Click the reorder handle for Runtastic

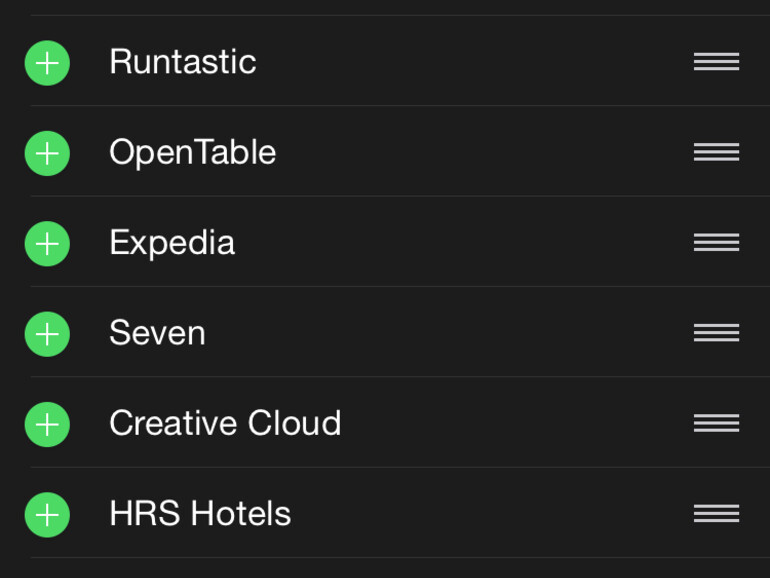tap(716, 62)
